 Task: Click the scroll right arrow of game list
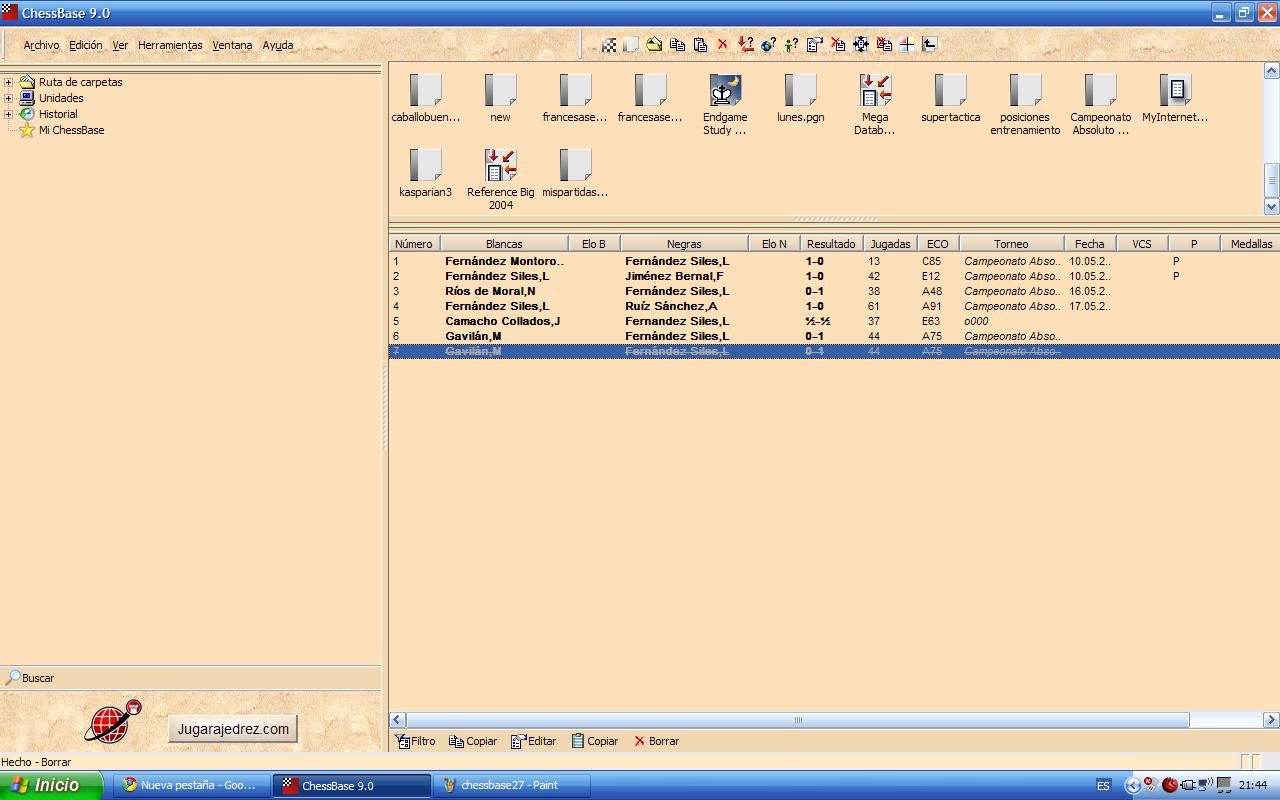[x=1271, y=720]
